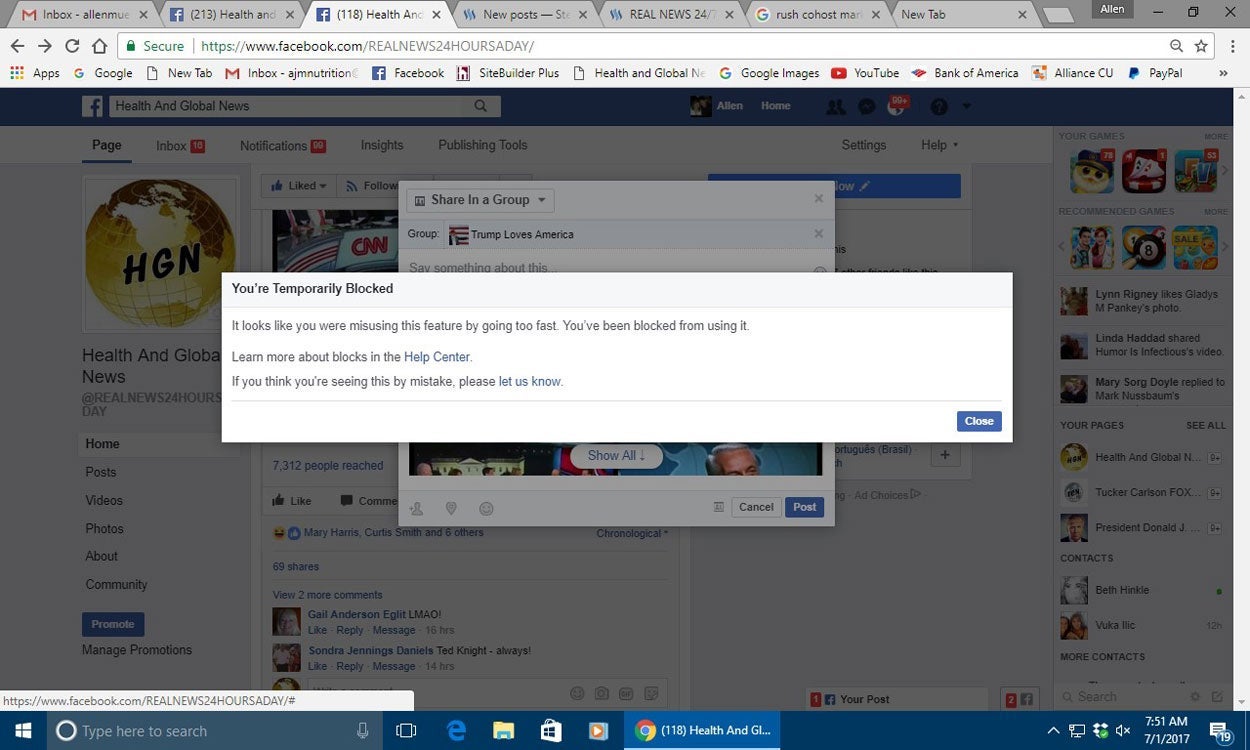Image resolution: width=1250 pixels, height=750 pixels.
Task: Click the HGN page profile picture
Action: click(161, 254)
